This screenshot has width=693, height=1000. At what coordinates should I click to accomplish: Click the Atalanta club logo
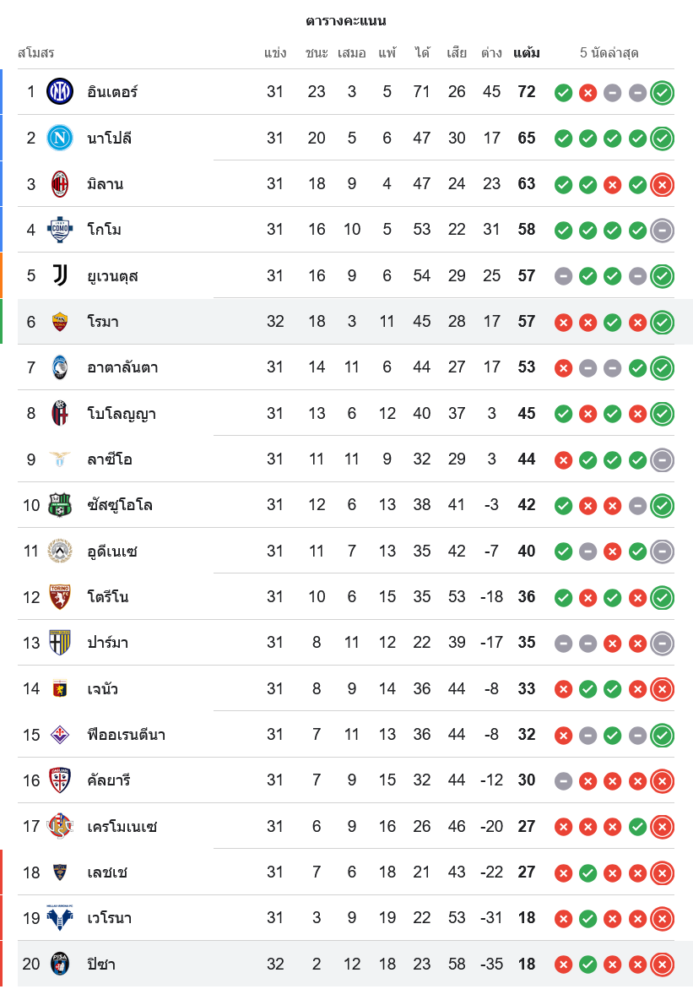click(60, 368)
